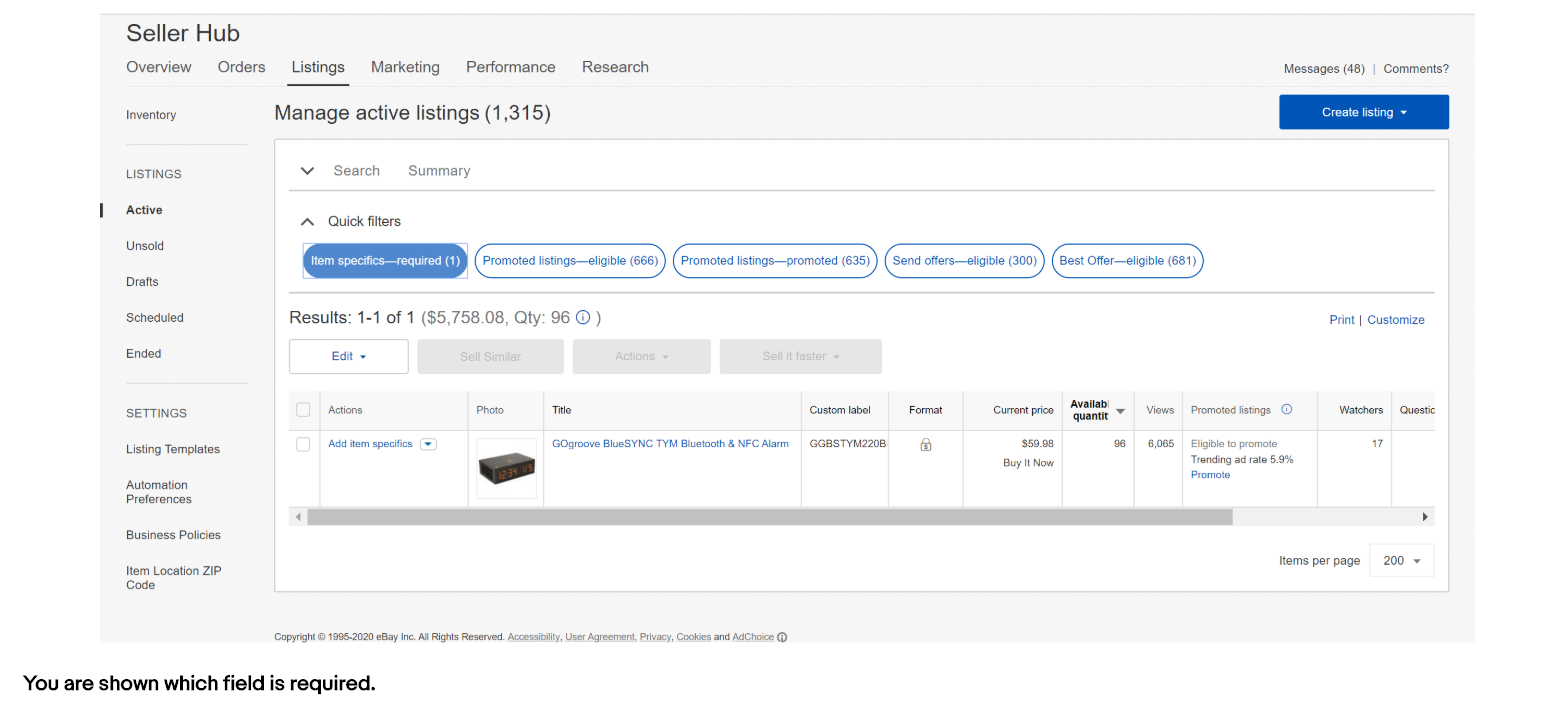Click the info icon next to Results quantity
This screenshot has width=1554, height=710.
click(583, 318)
